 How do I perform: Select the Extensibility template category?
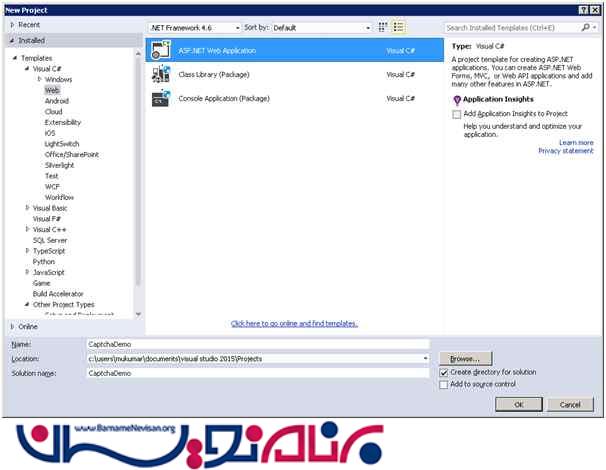(x=63, y=123)
